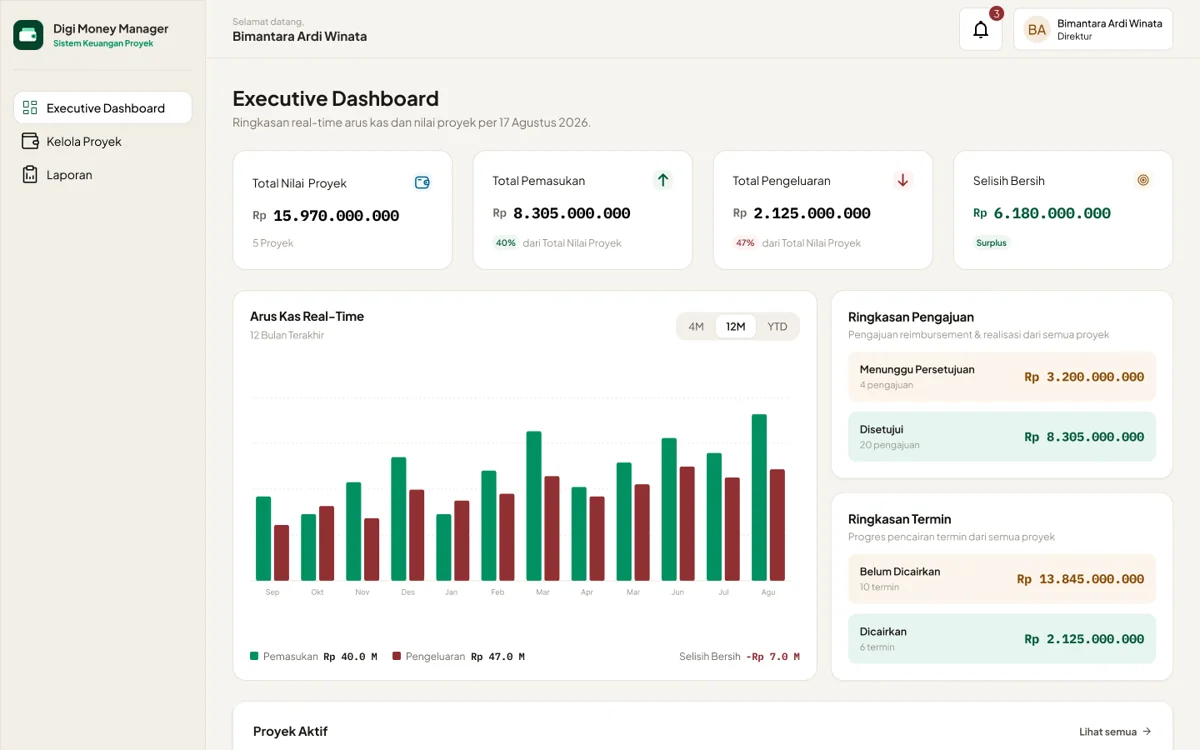The height and width of the screenshot is (750, 1200).
Task: Click the Feb month label on chart
Action: (x=497, y=592)
